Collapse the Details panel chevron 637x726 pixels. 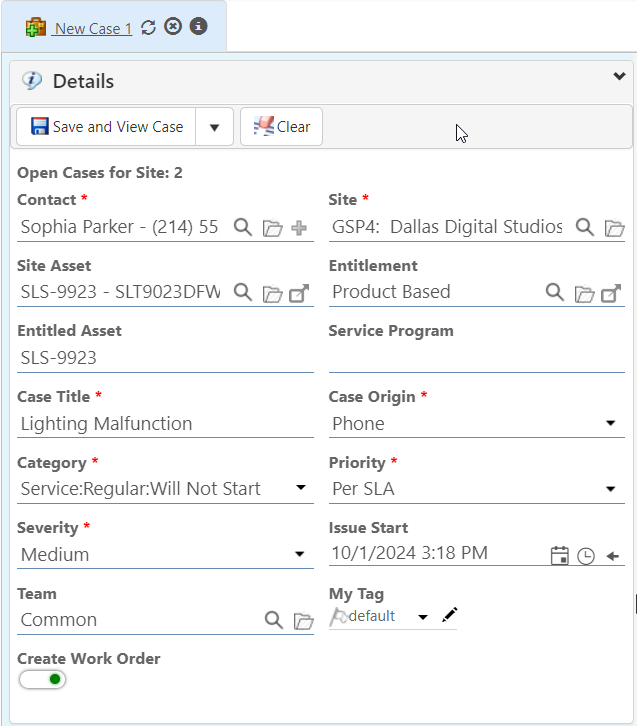(x=619, y=76)
